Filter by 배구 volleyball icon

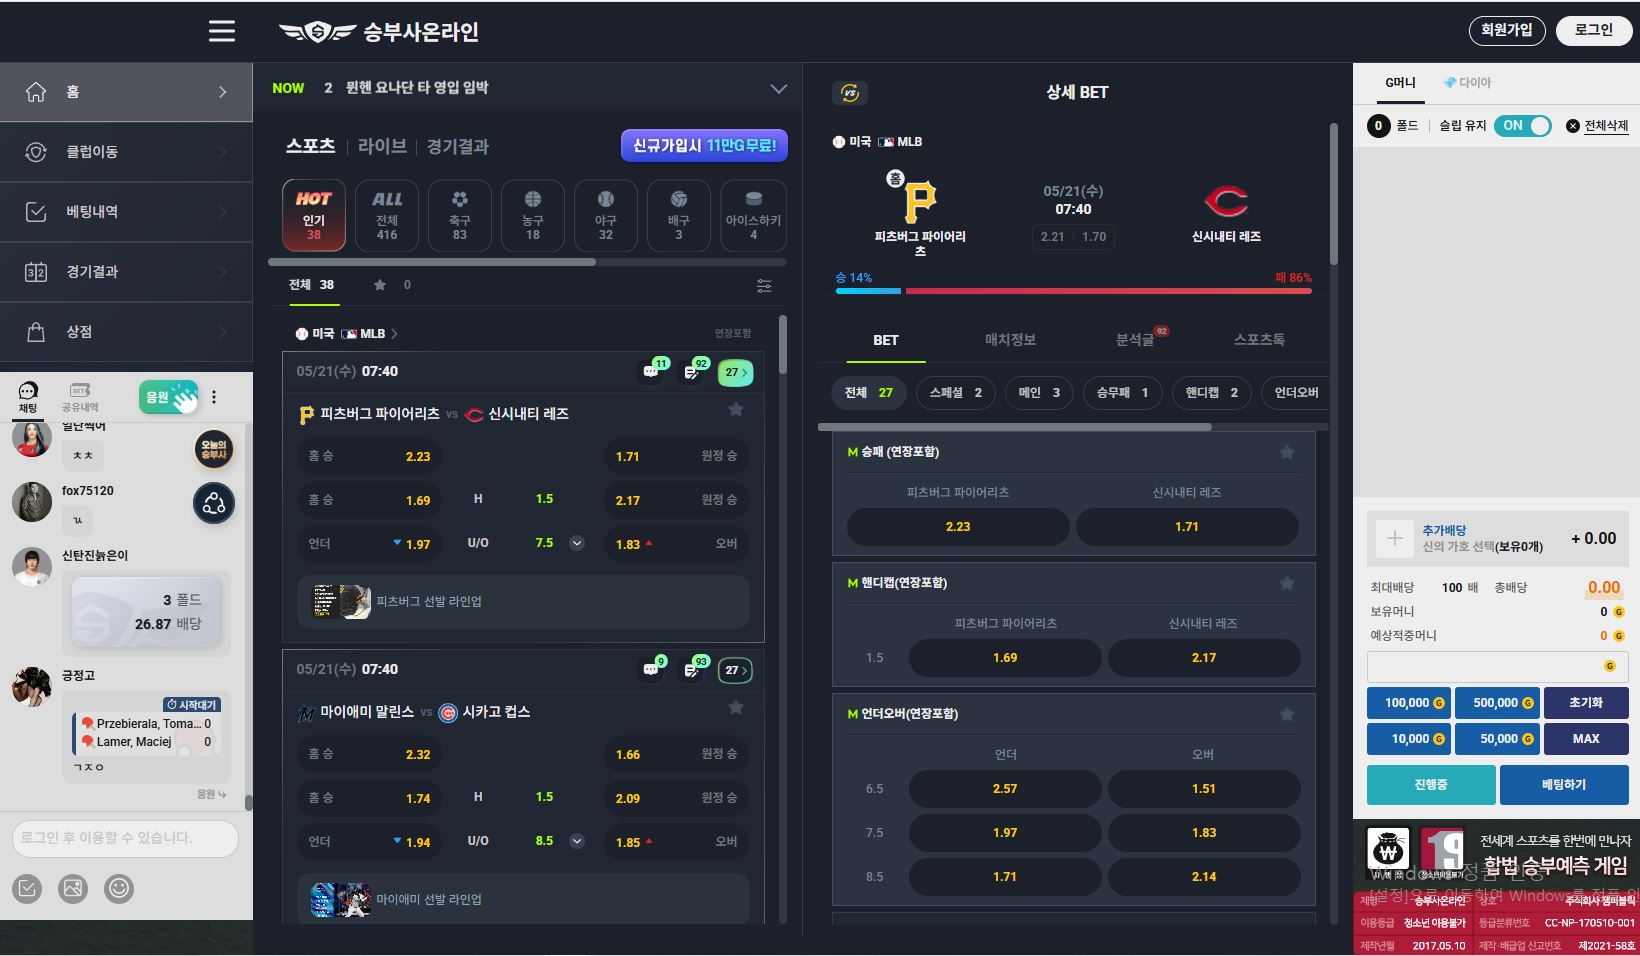pyautogui.click(x=679, y=215)
